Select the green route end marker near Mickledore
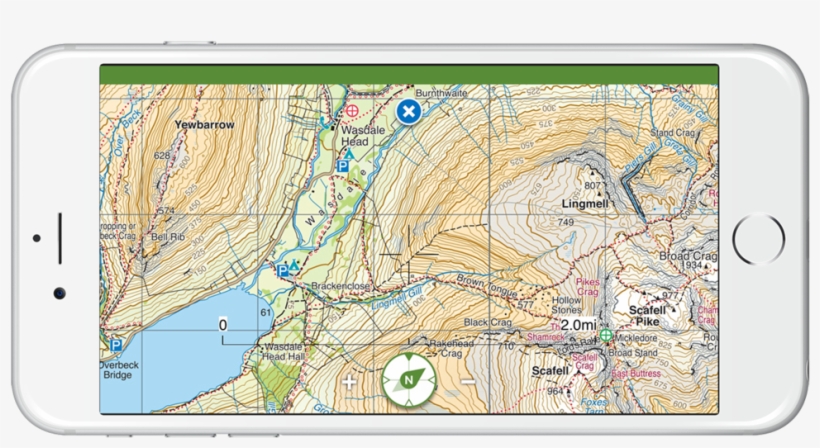Image resolution: width=820 pixels, height=448 pixels. click(606, 335)
